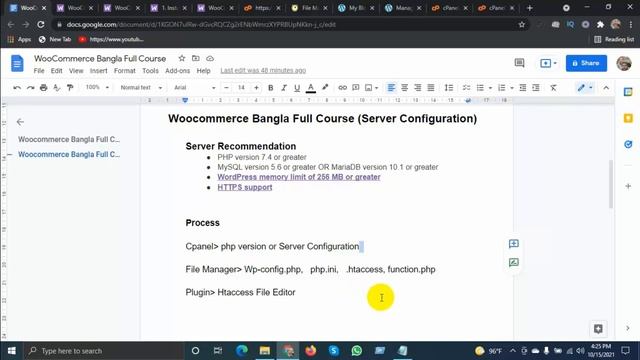Open the Edit menu
Image resolution: width=640 pixels, height=360 pixels.
point(56,71)
